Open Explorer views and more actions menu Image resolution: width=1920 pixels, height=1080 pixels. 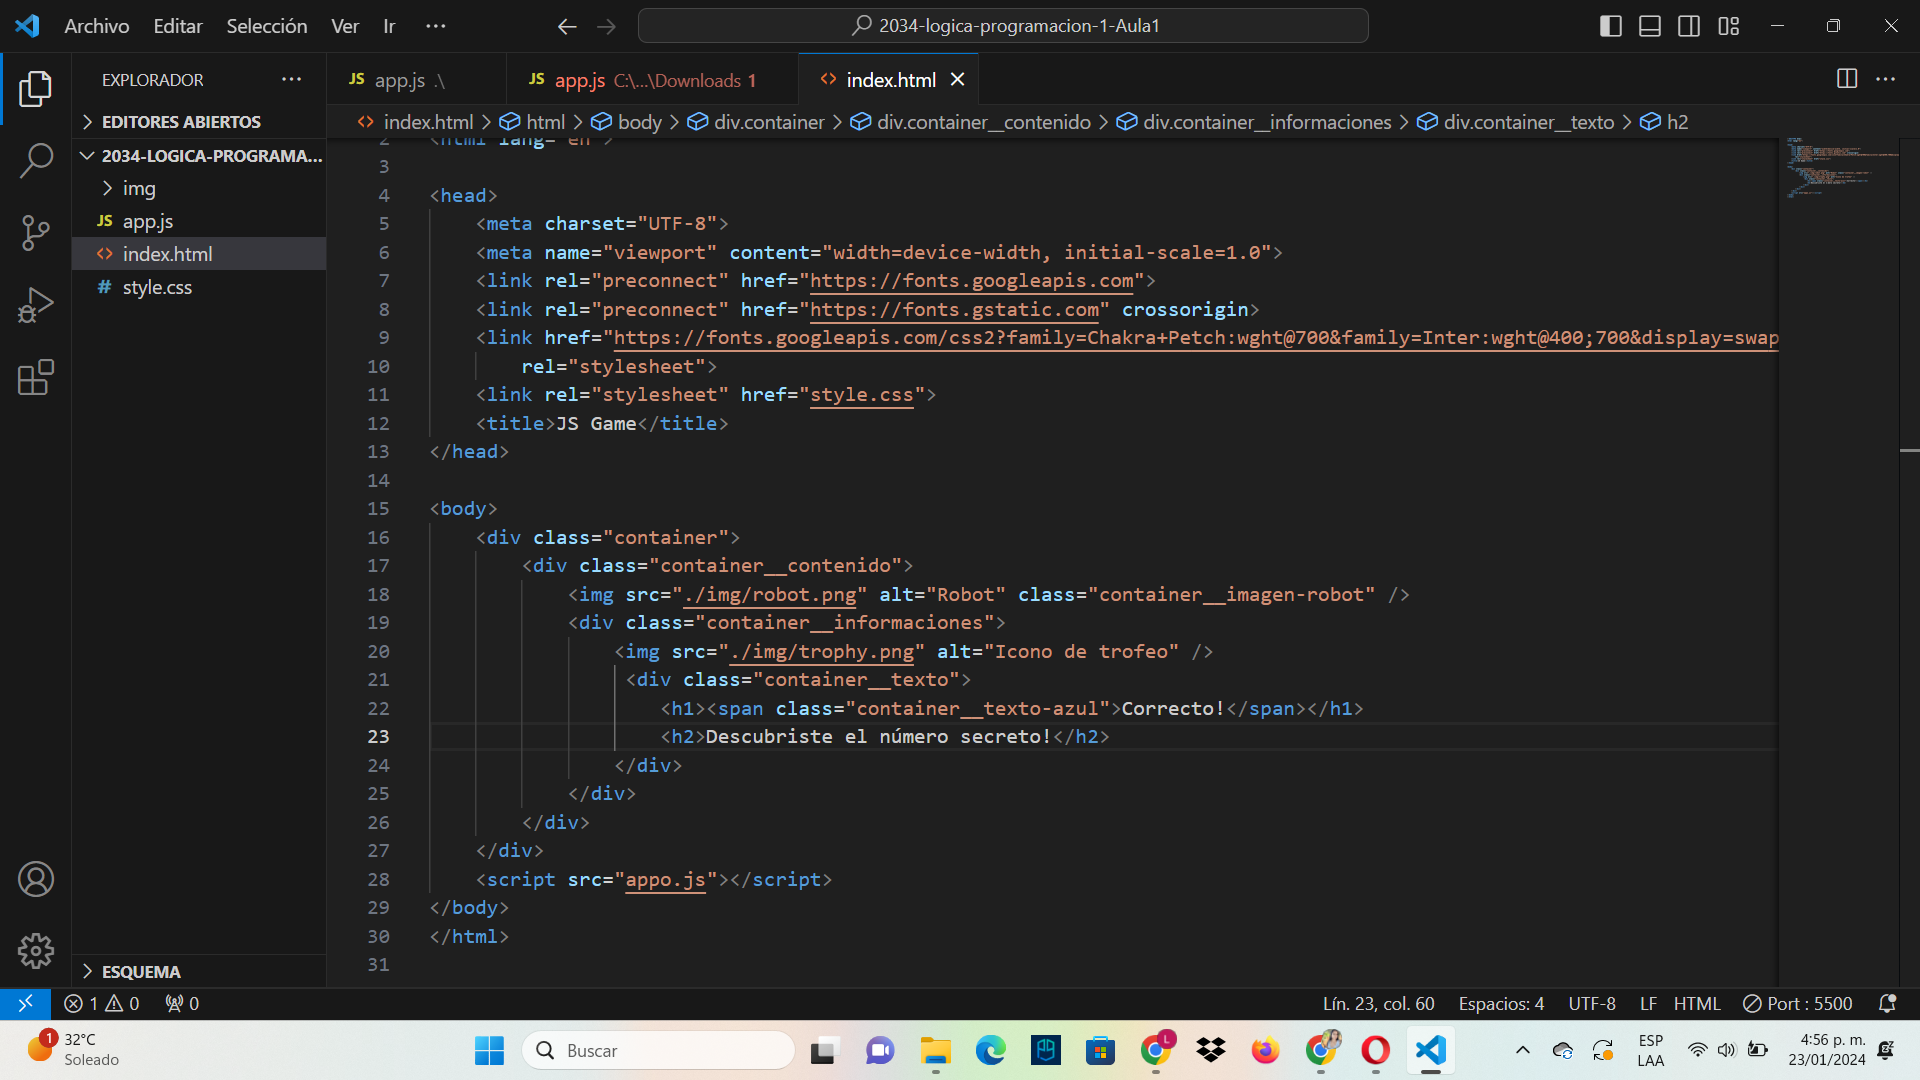coord(291,79)
